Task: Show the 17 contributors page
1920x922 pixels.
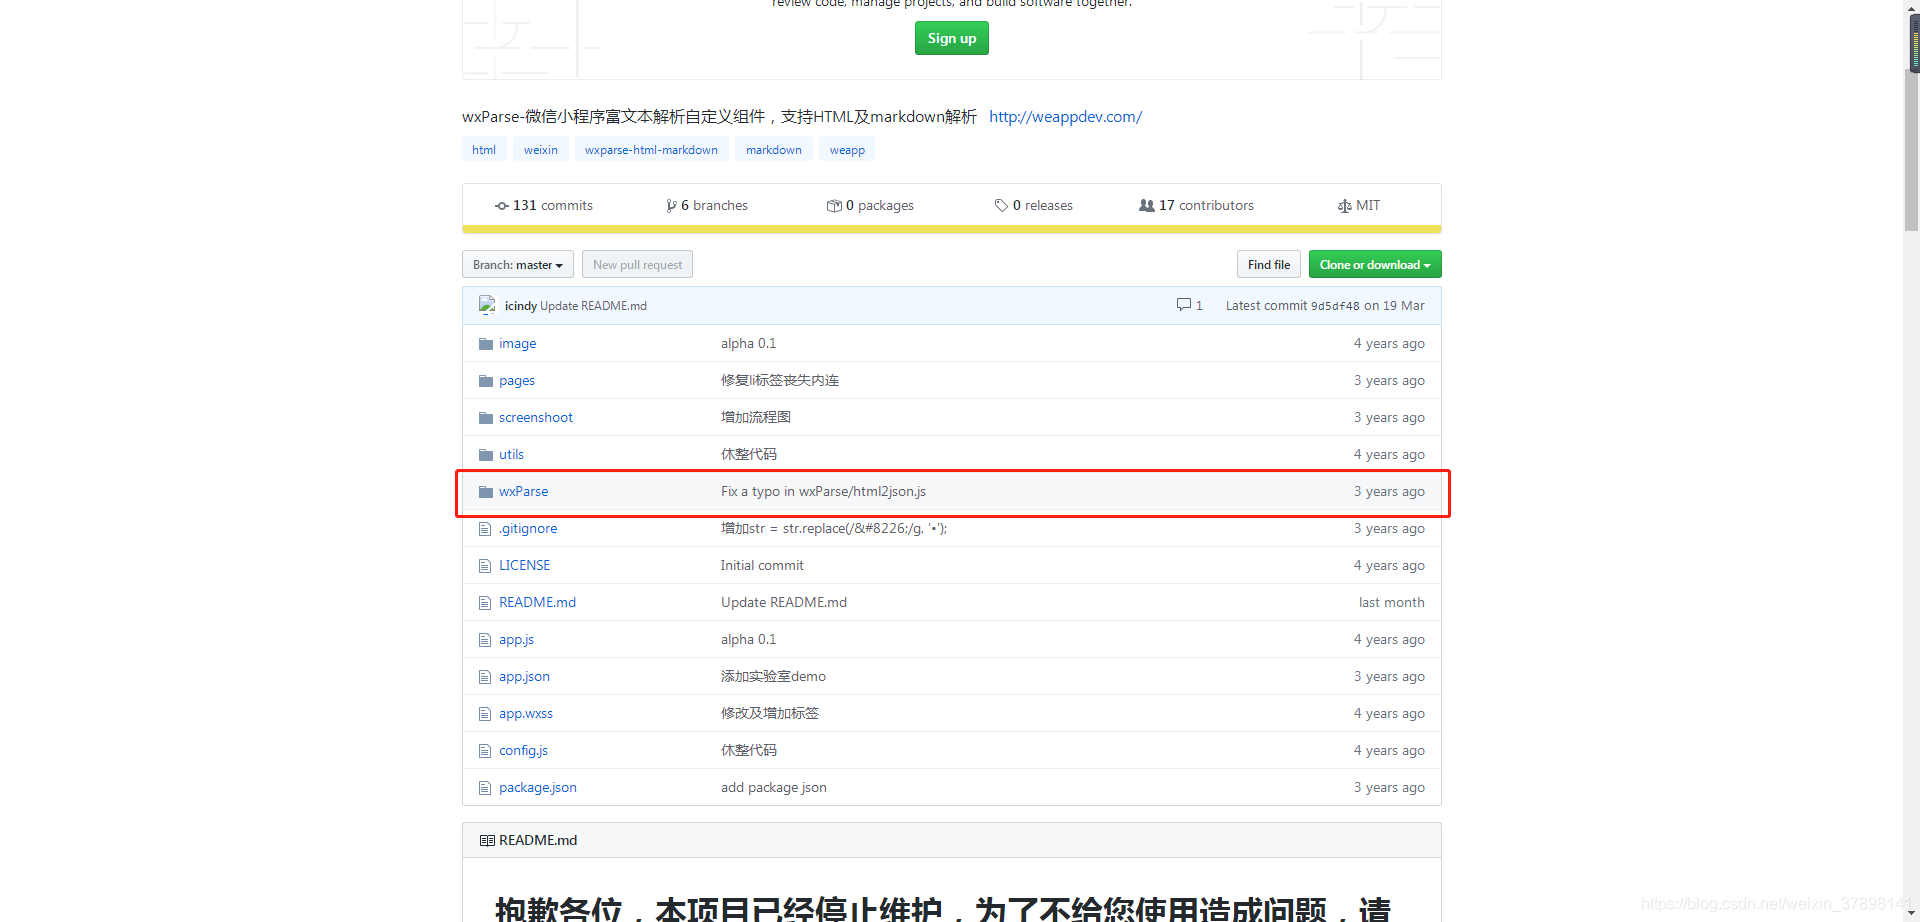Action: [x=1196, y=205]
